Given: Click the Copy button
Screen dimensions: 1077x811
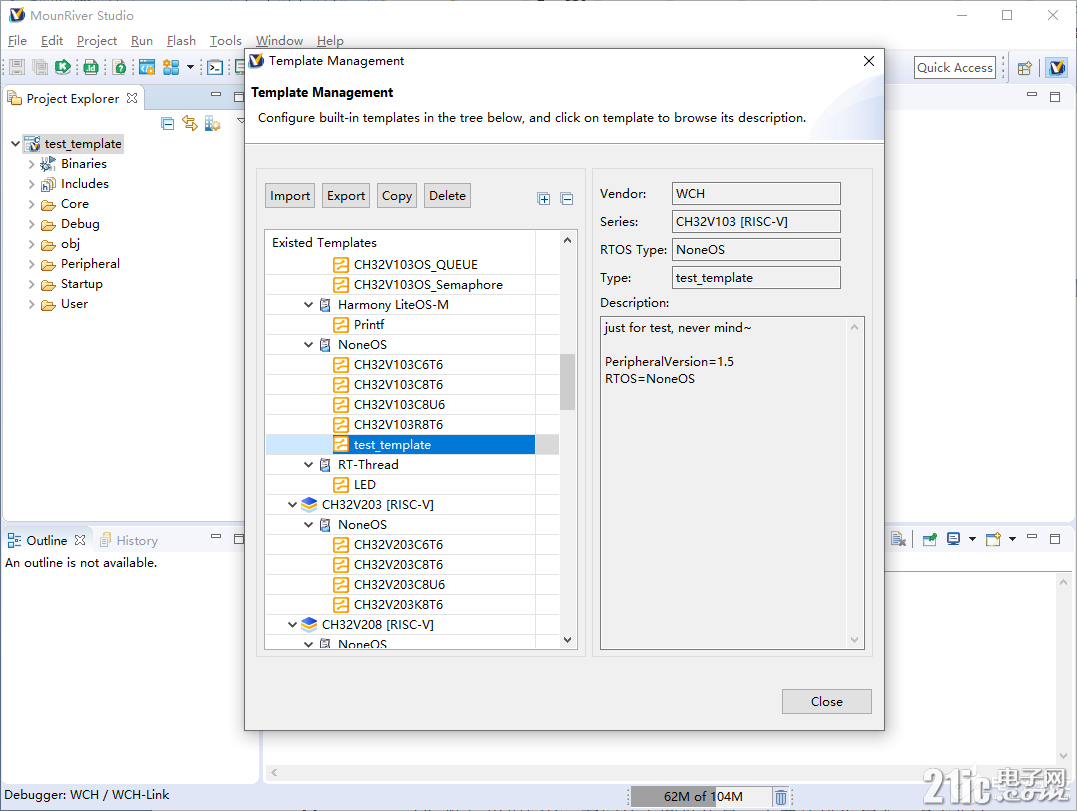Looking at the screenshot, I should click(397, 196).
